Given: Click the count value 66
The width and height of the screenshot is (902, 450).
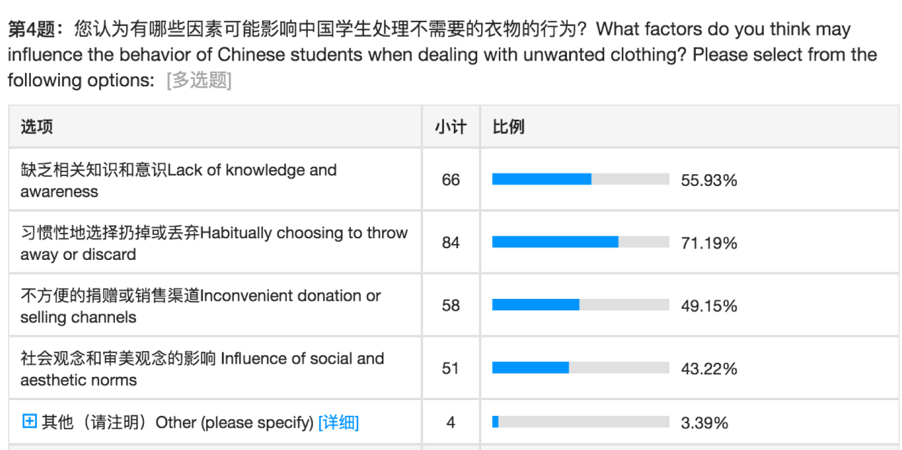Looking at the screenshot, I should 451,180.
